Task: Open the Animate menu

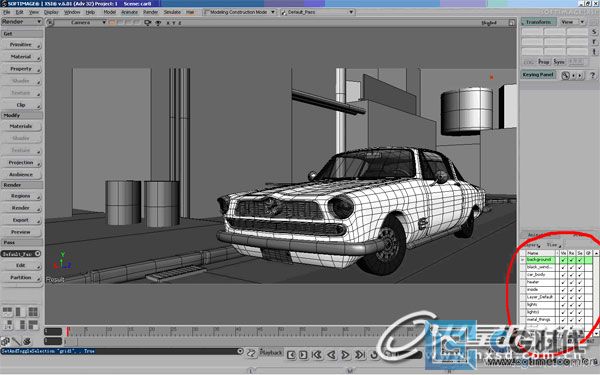Action: click(x=129, y=12)
